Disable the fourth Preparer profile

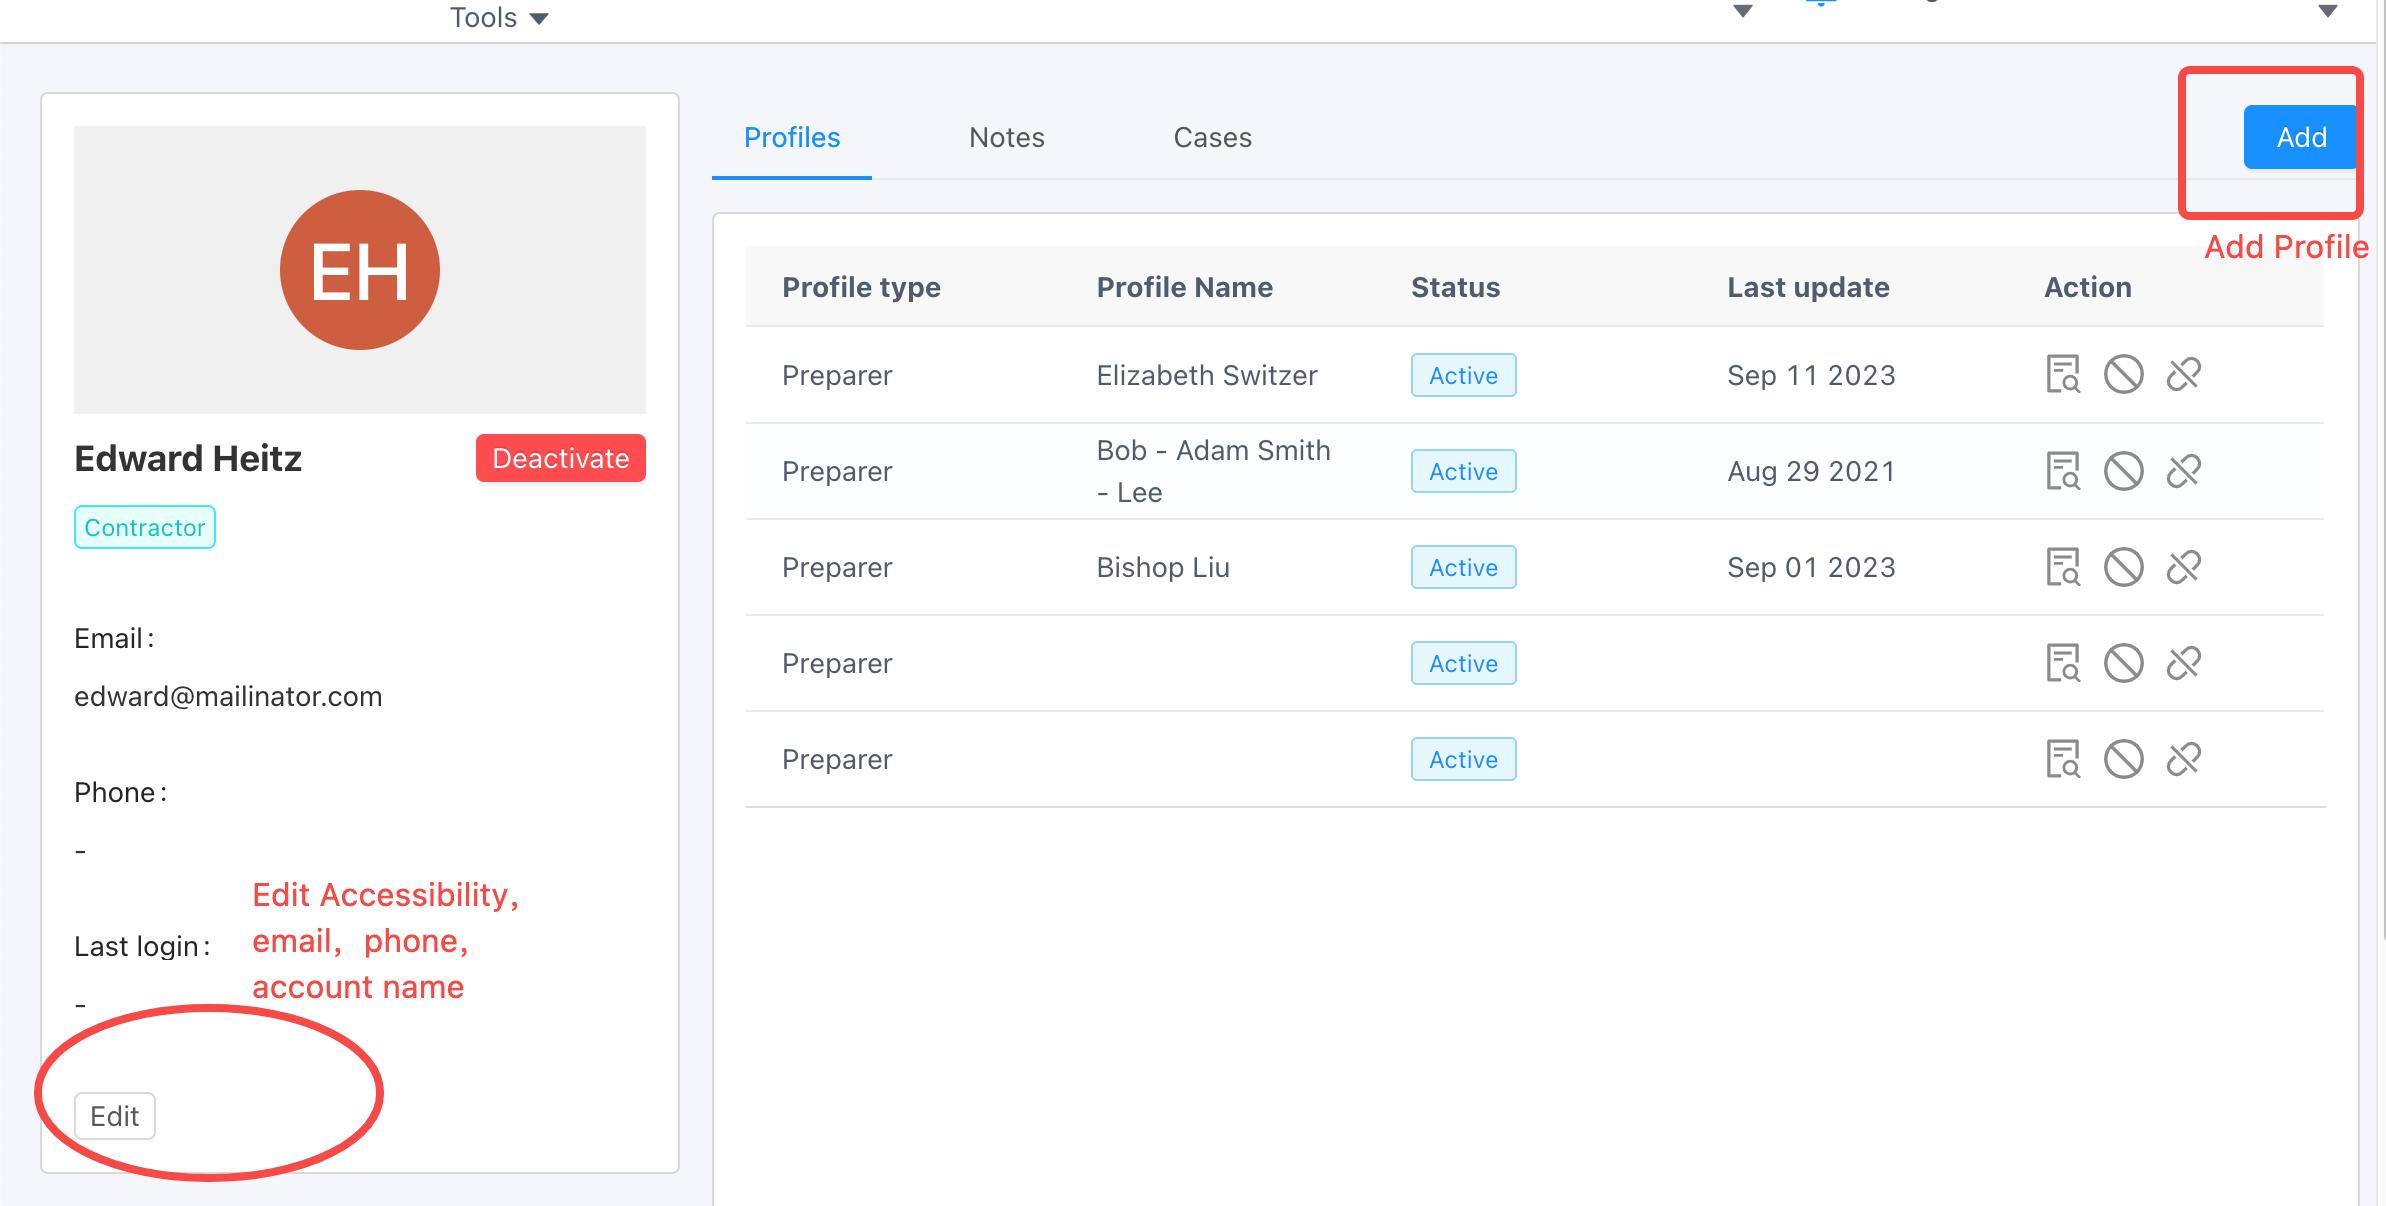(2123, 663)
